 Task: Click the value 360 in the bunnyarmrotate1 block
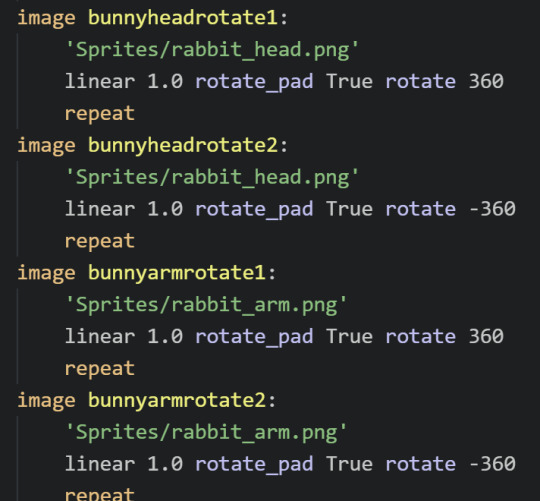486,336
